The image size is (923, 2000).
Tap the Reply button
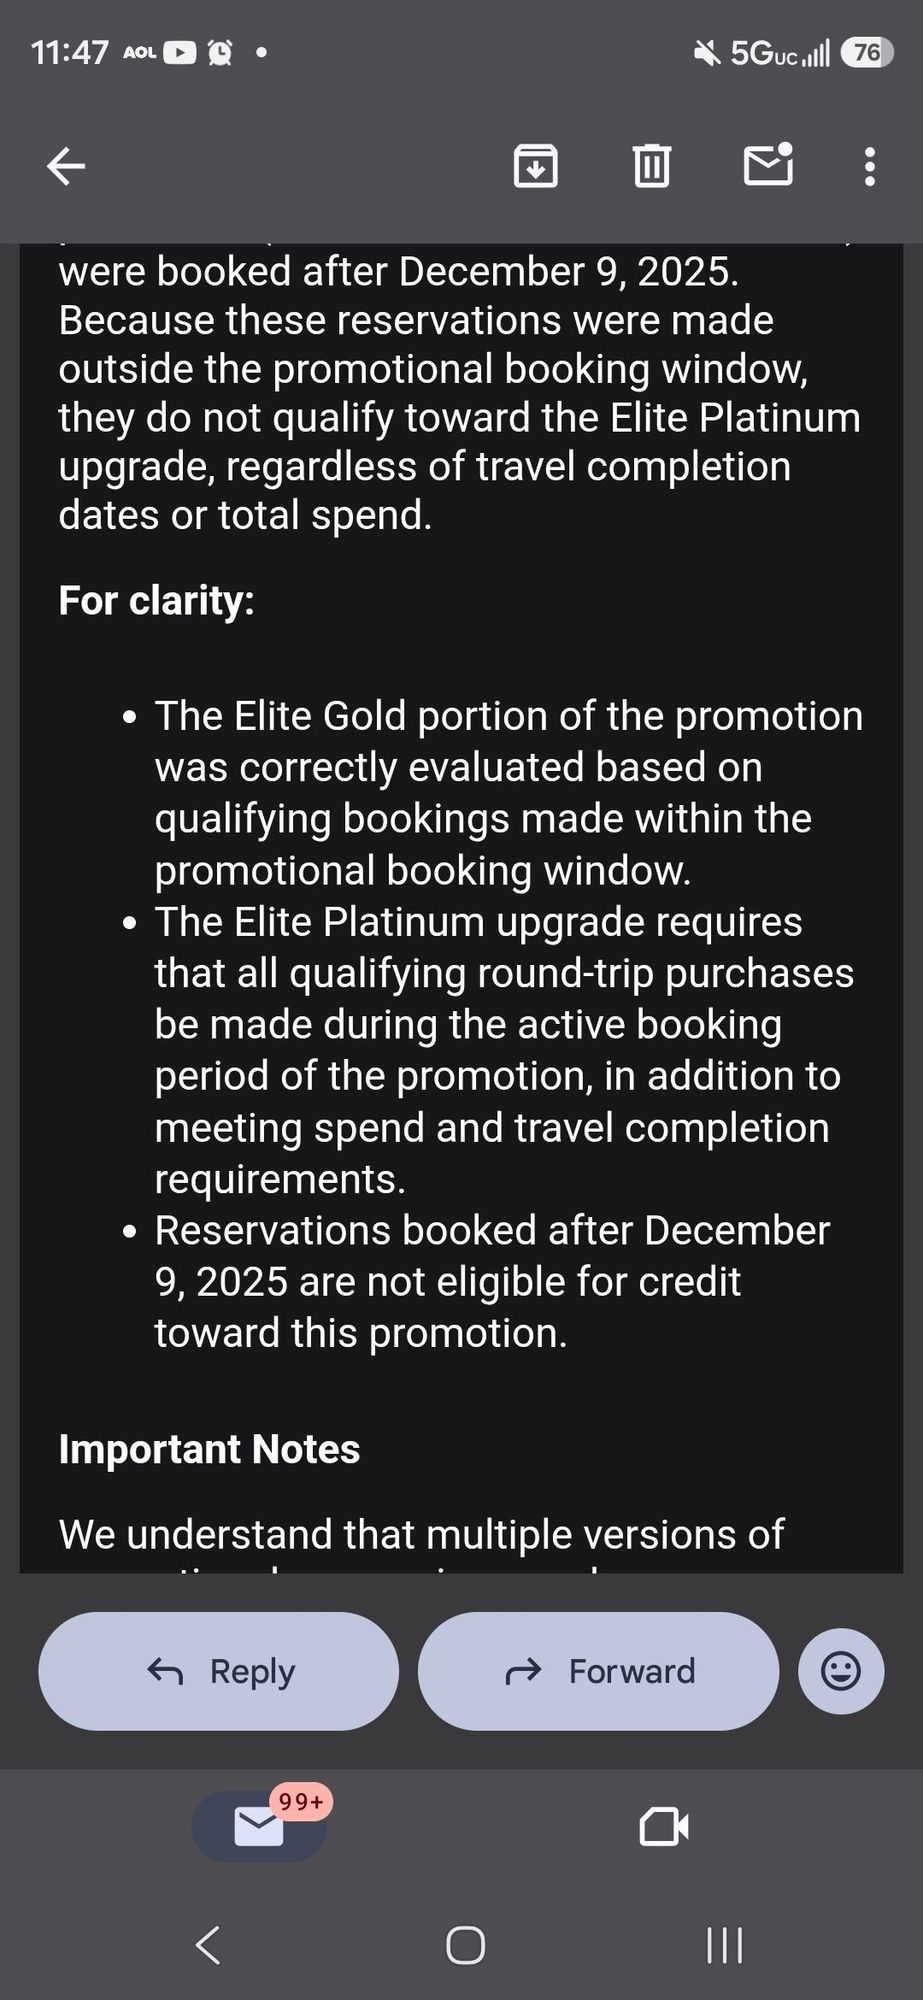click(x=219, y=1671)
